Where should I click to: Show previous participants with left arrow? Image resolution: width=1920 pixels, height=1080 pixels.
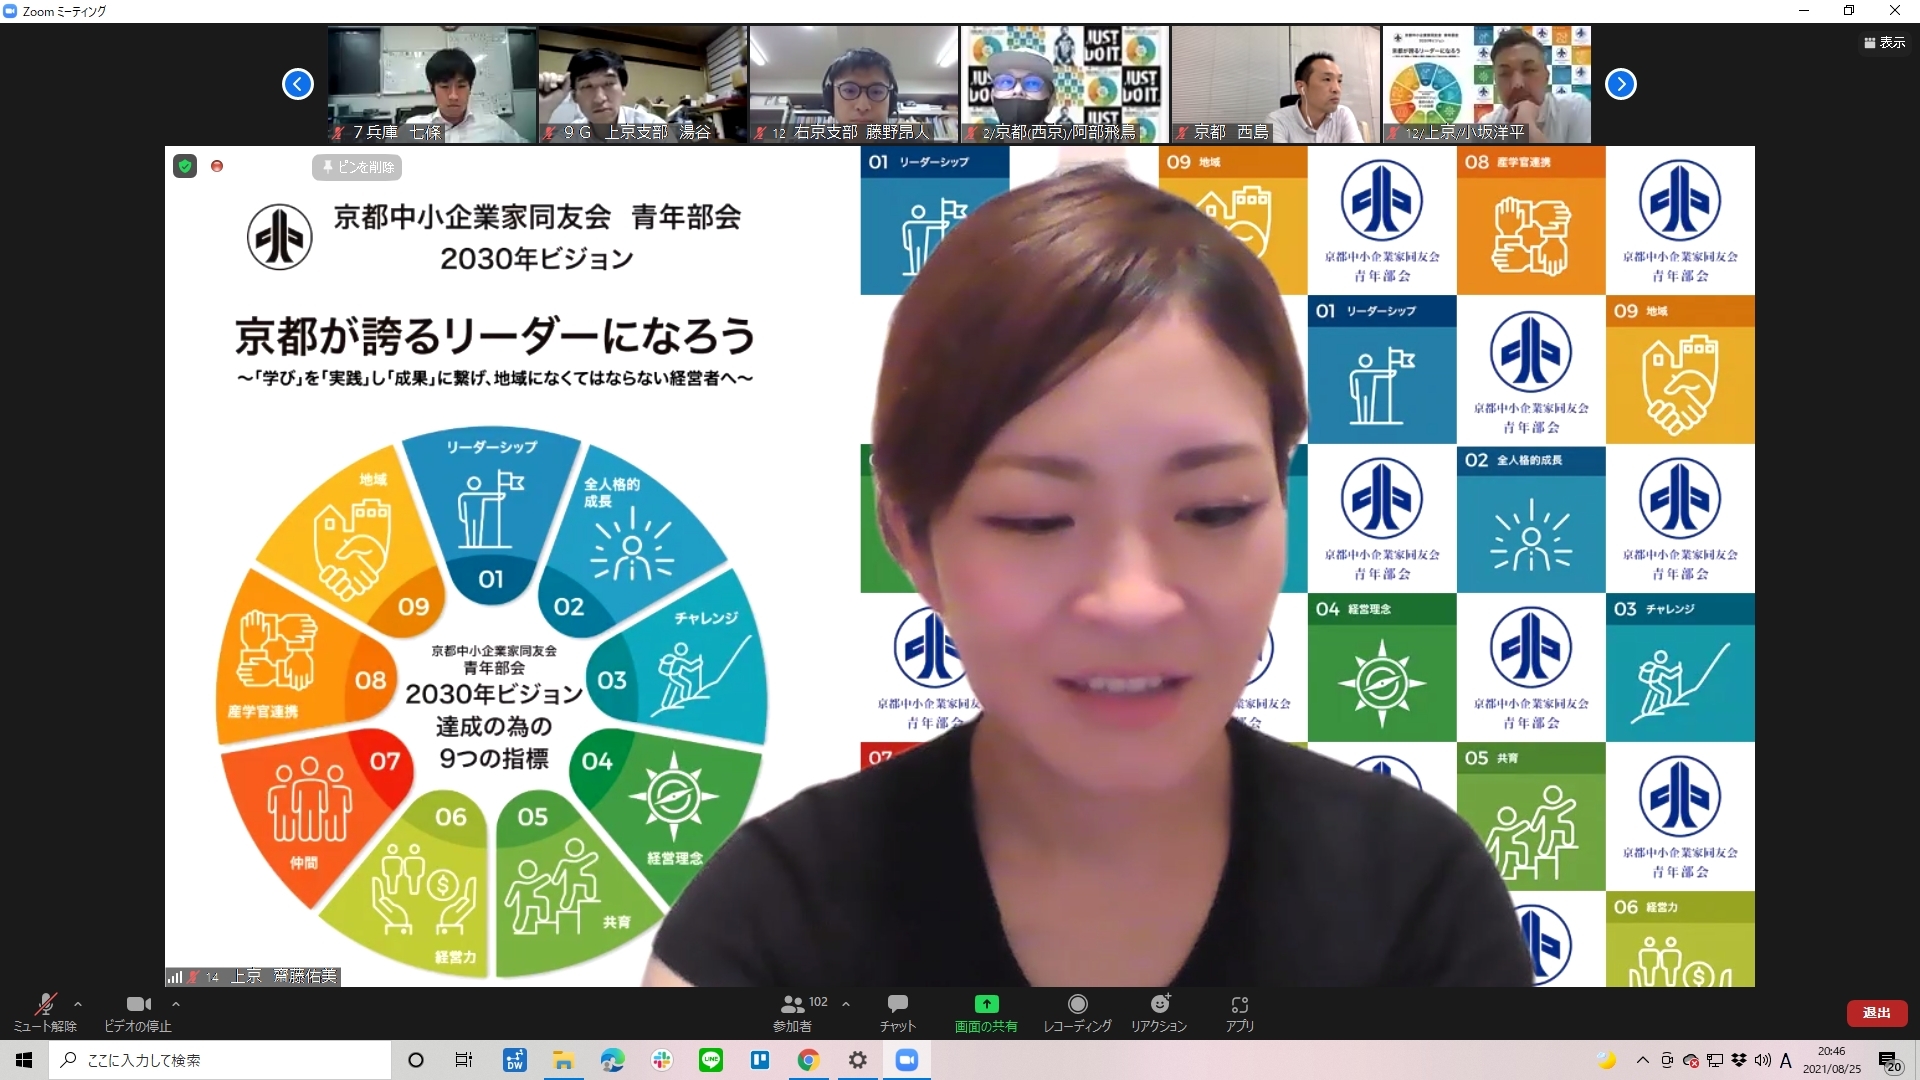(298, 84)
